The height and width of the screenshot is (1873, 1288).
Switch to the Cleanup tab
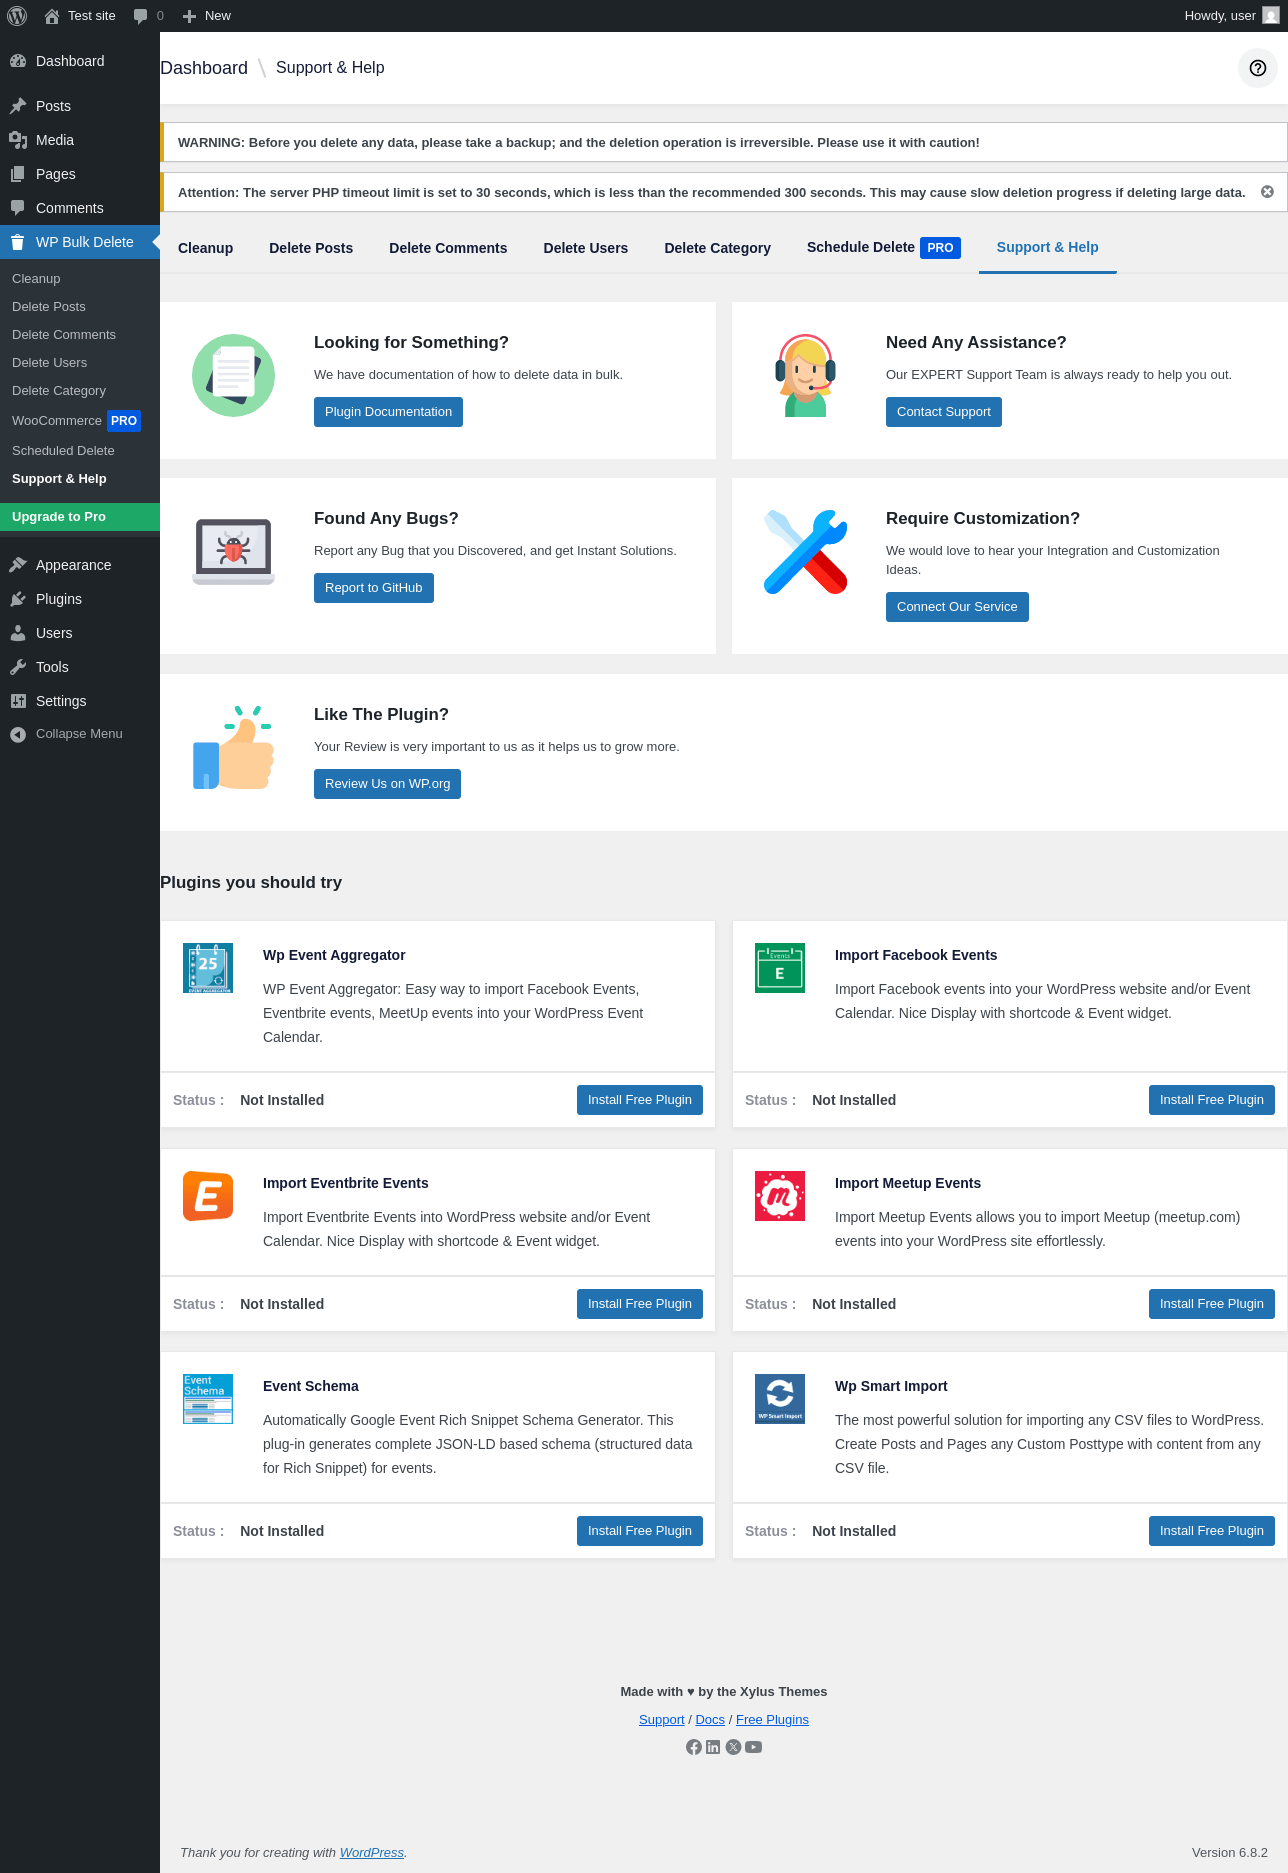pos(205,248)
